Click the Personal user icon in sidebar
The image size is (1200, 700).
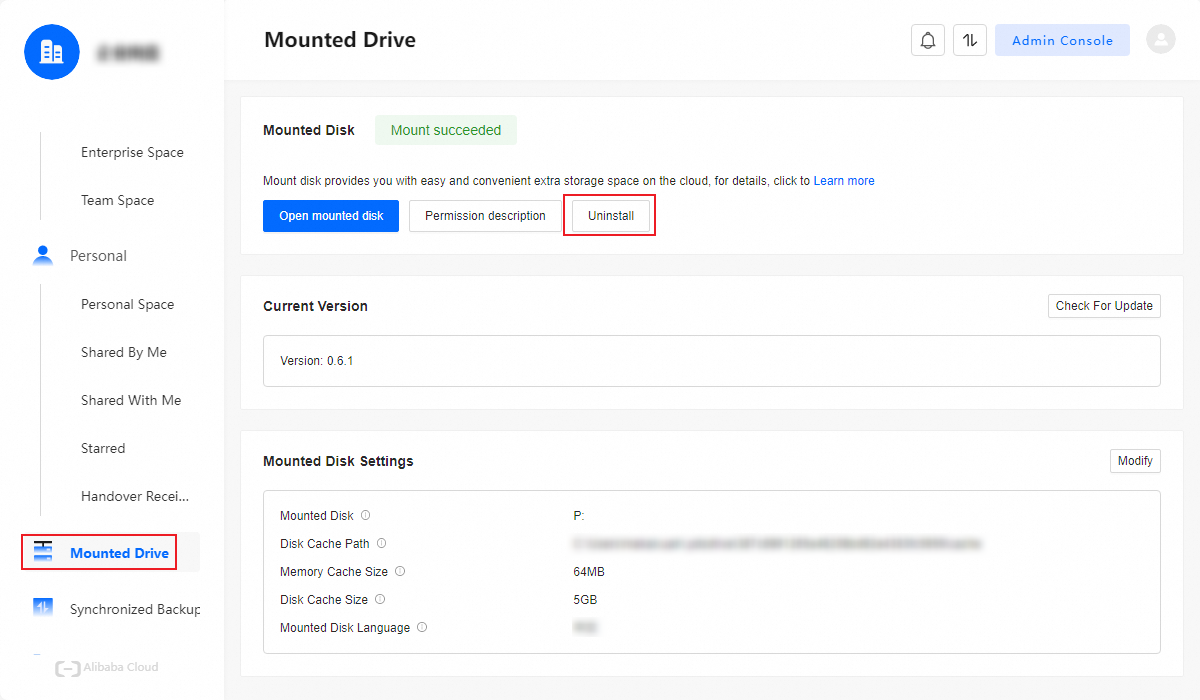[42, 255]
